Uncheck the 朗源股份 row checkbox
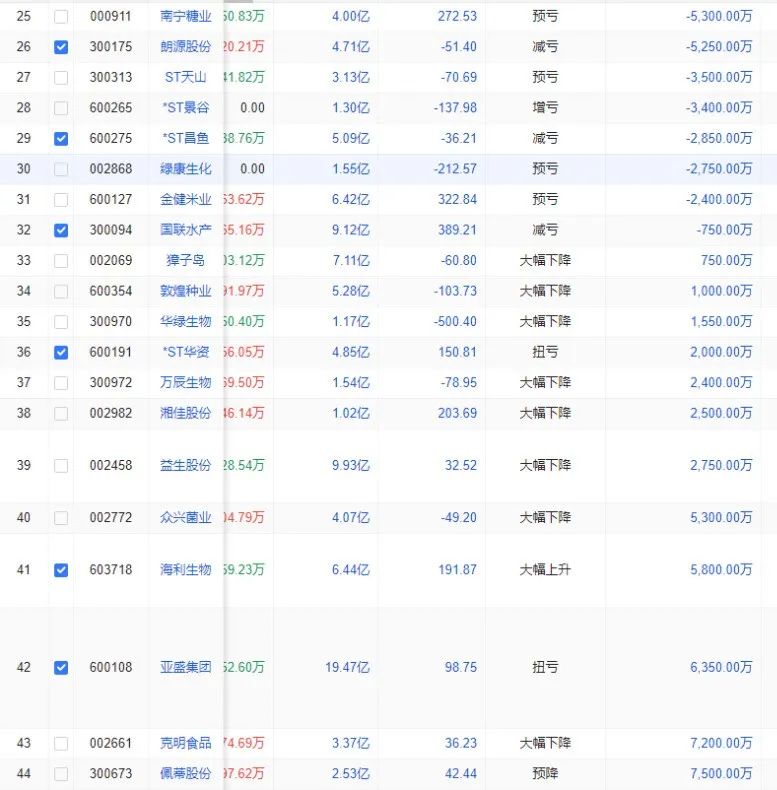 pos(61,47)
